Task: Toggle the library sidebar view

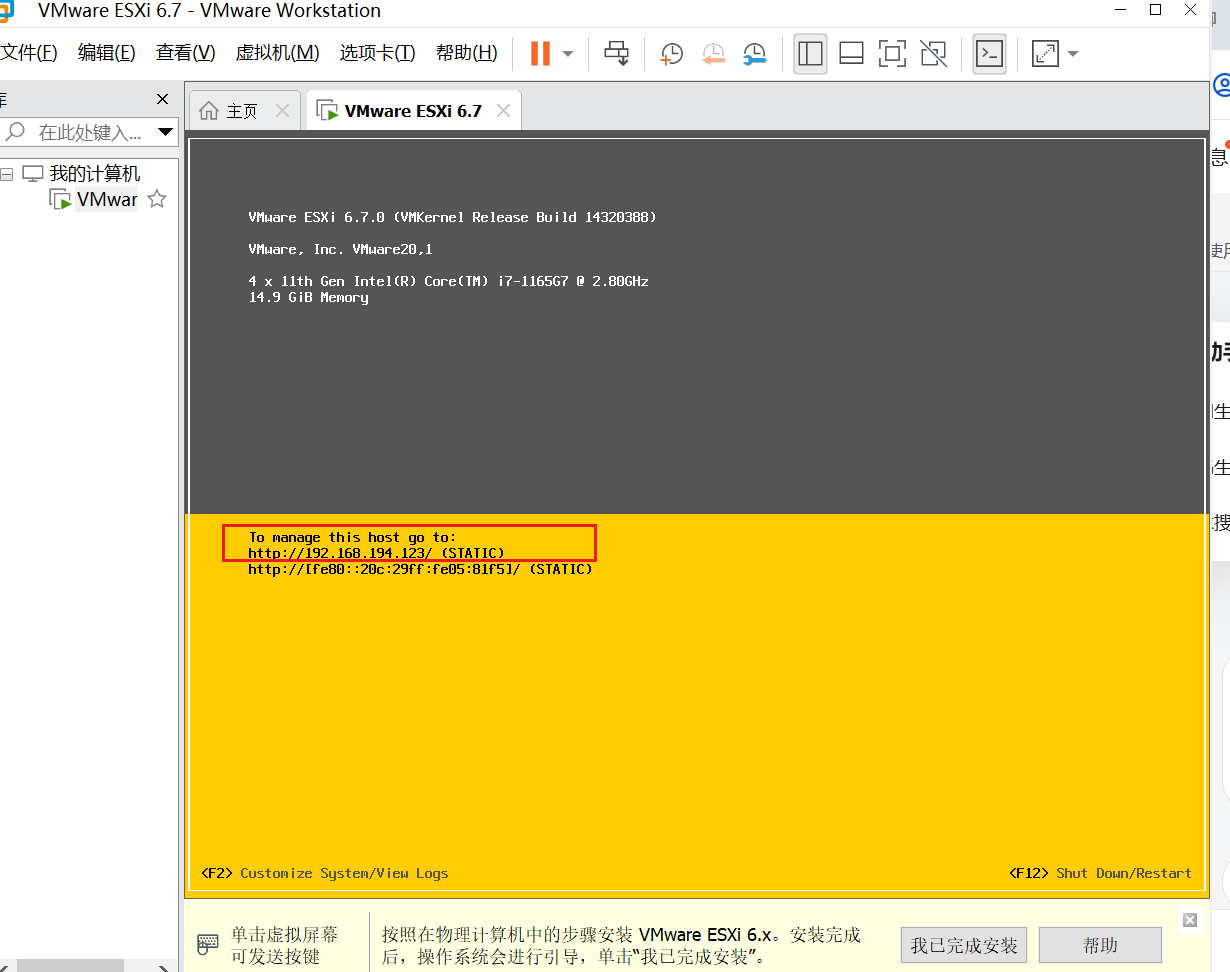Action: [810, 53]
